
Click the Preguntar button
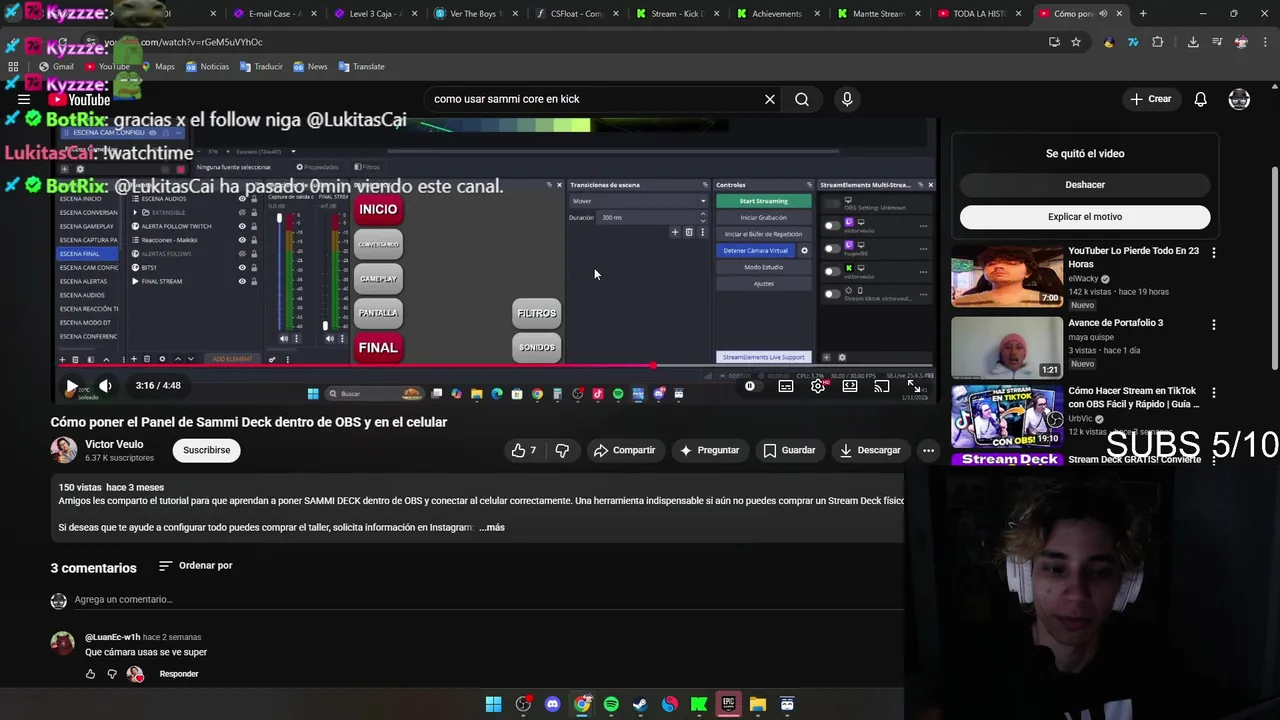coord(709,451)
